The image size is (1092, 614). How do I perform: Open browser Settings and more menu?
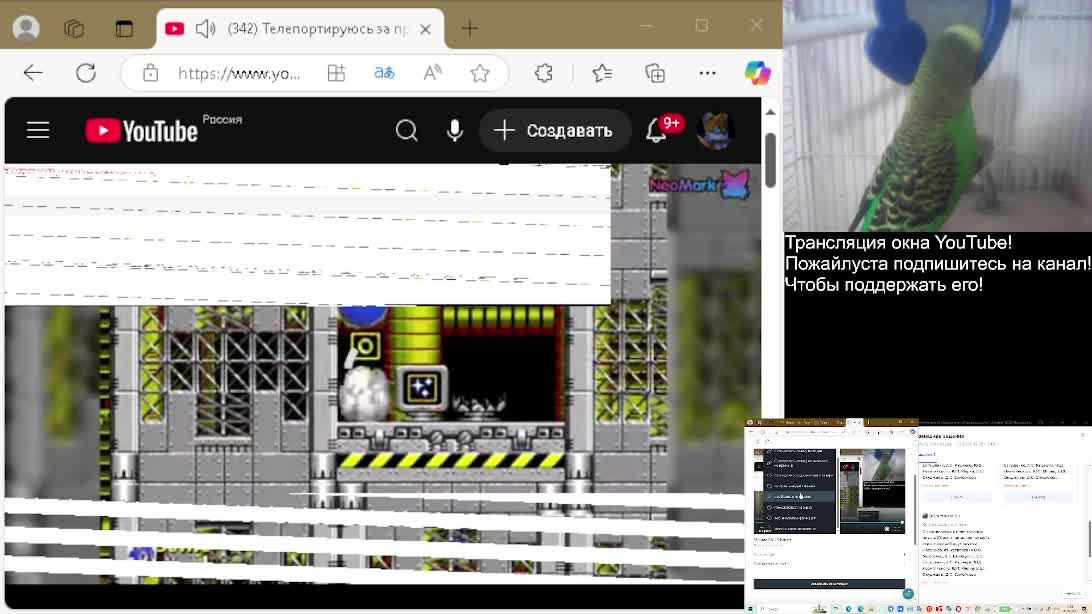point(708,73)
